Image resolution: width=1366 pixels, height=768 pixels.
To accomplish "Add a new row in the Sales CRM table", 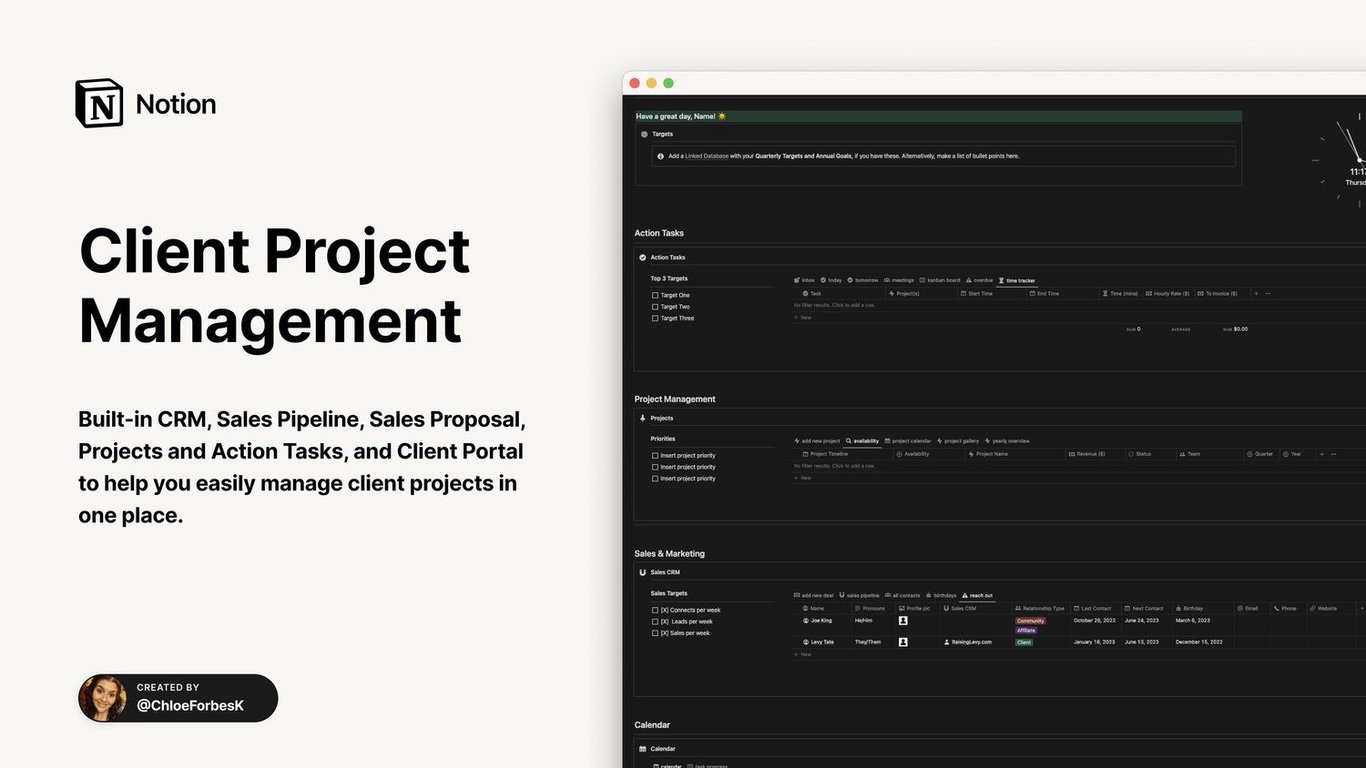I will [x=802, y=654].
